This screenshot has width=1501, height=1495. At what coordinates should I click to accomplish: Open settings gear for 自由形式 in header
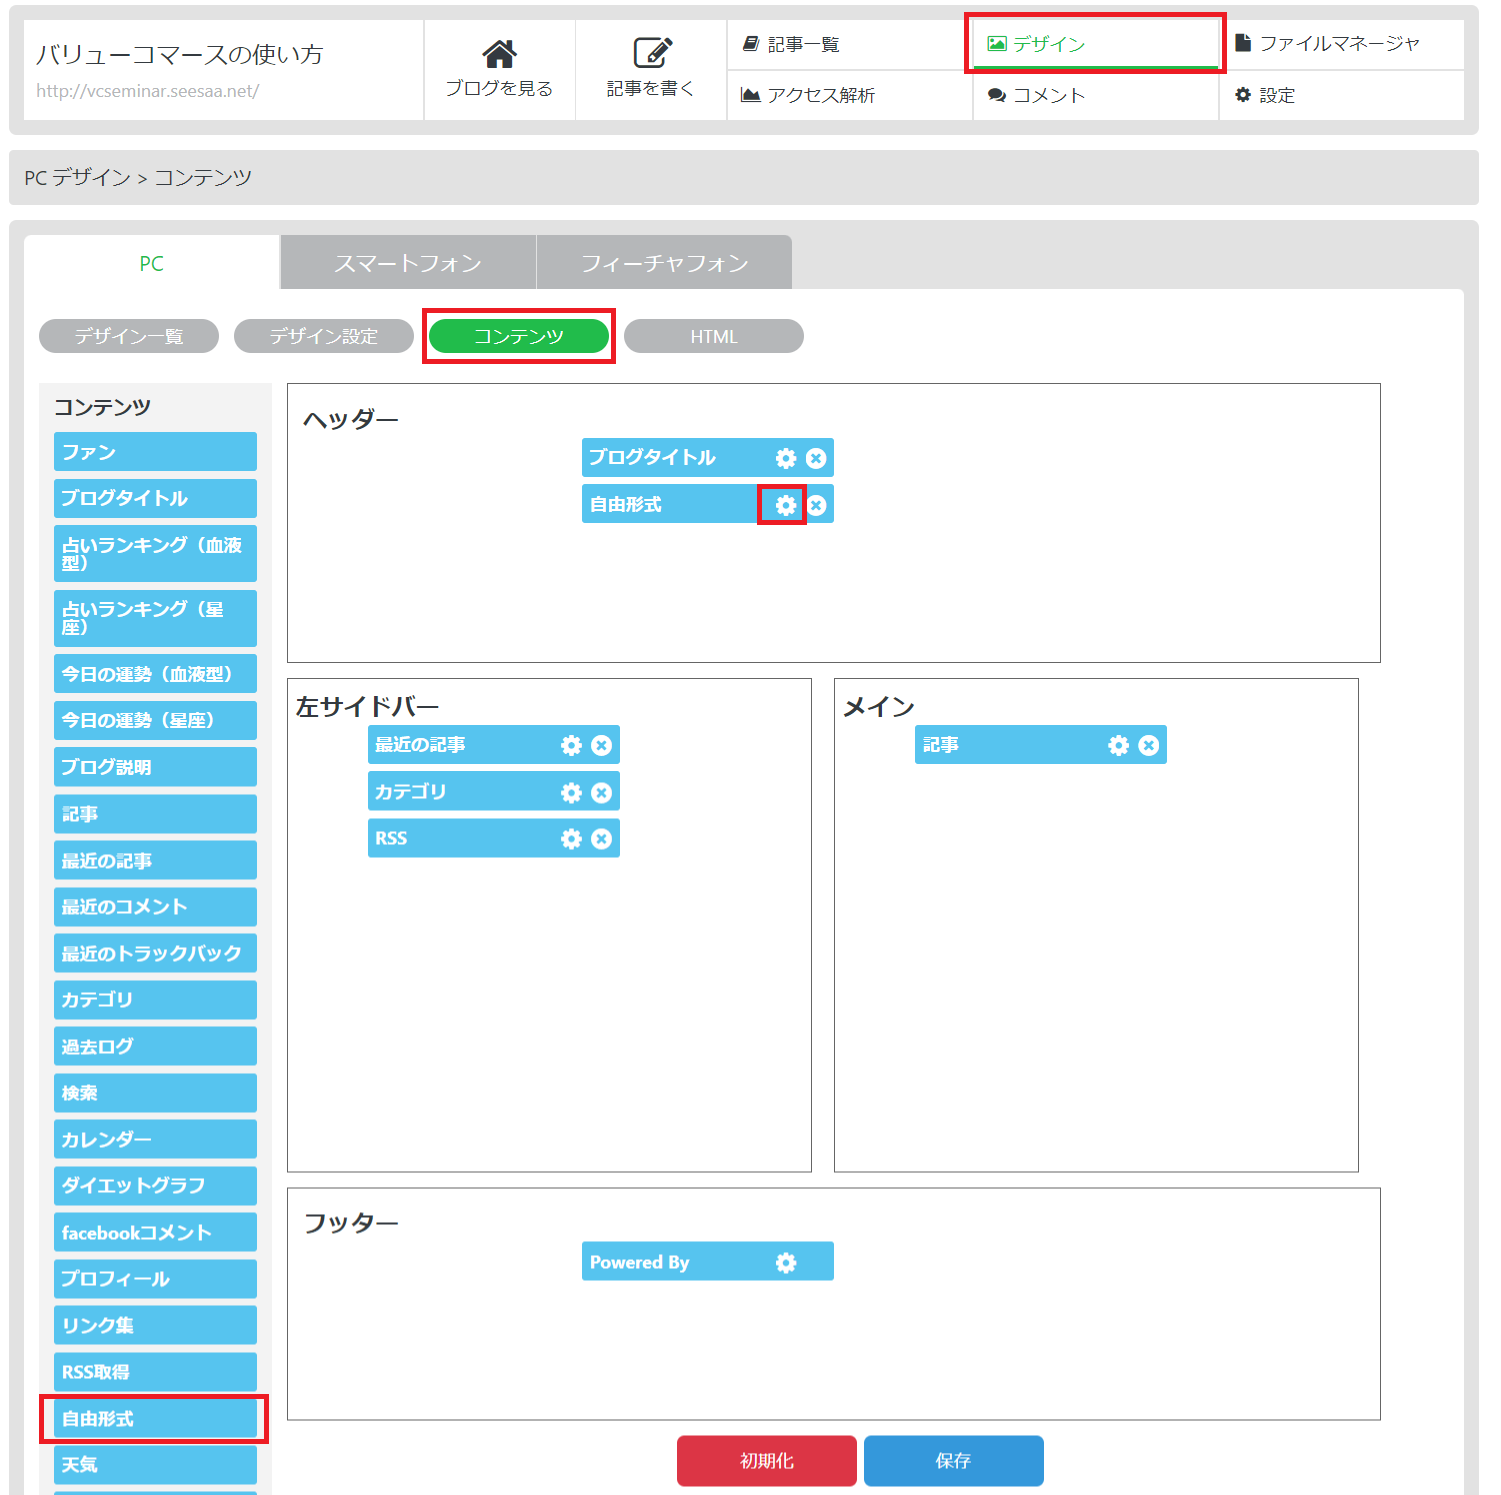coord(785,505)
